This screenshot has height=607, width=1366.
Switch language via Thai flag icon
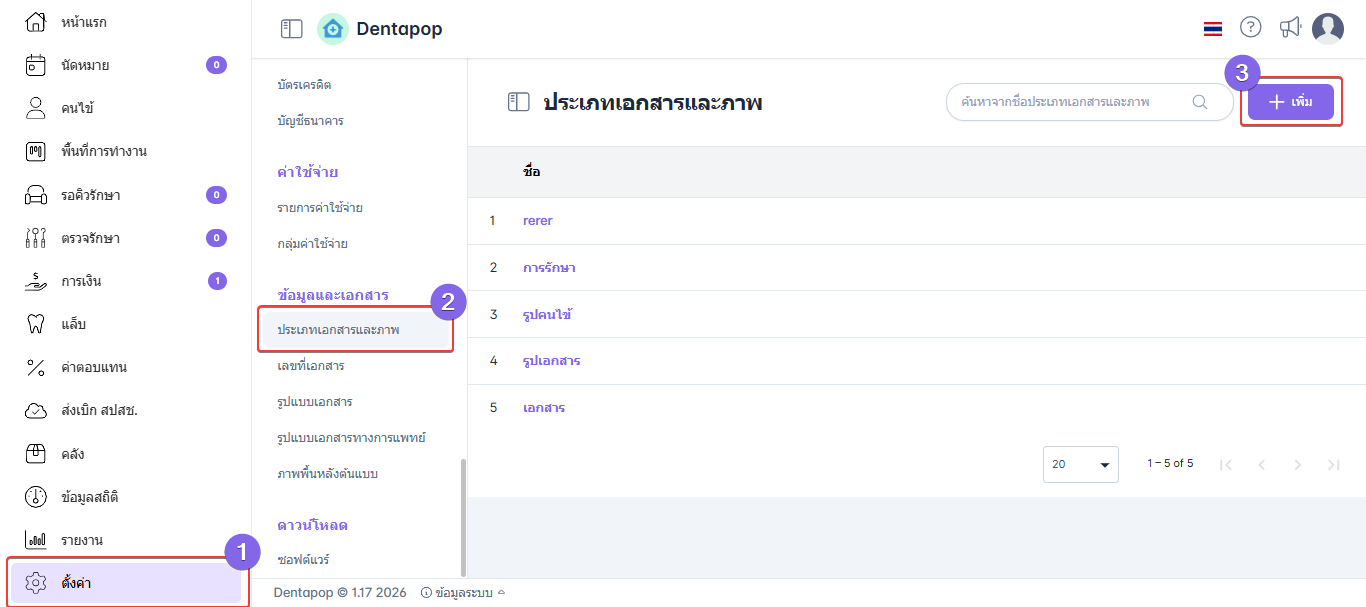click(x=1213, y=29)
